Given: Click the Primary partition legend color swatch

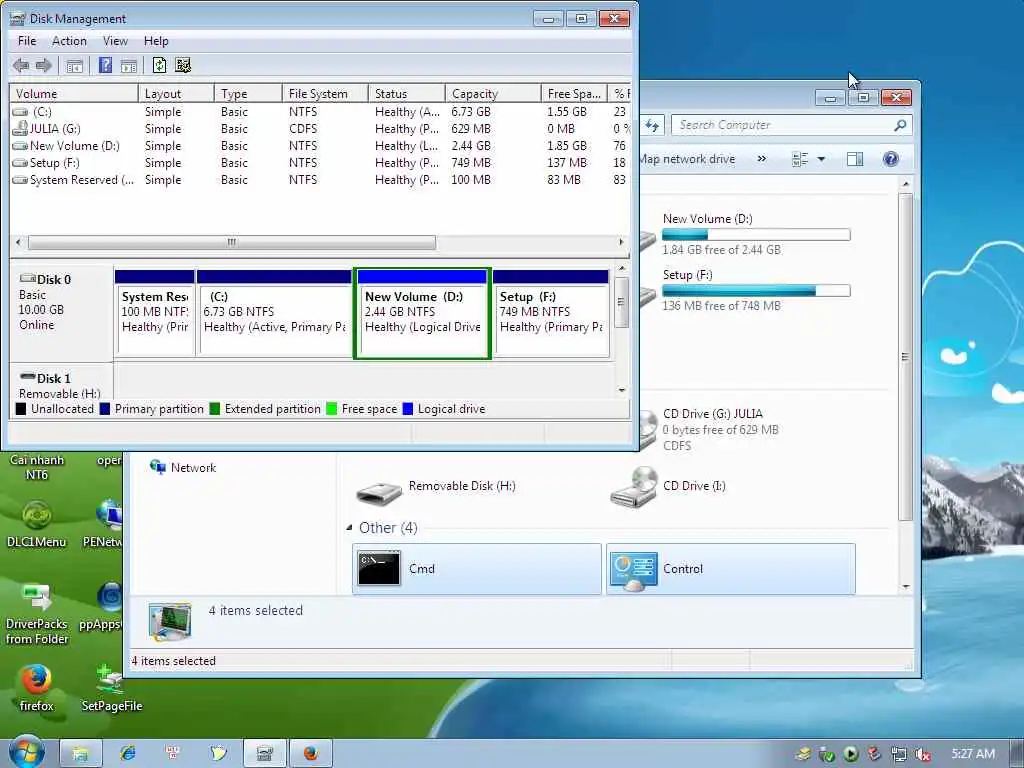Looking at the screenshot, I should click(x=104, y=409).
